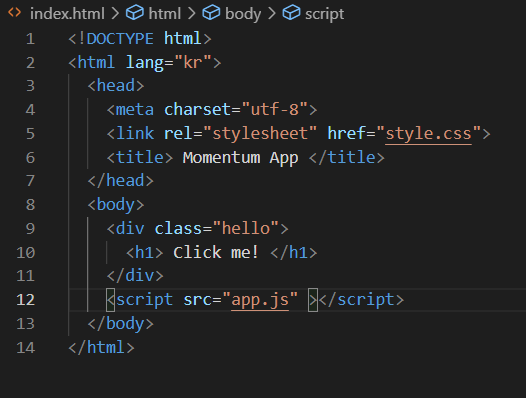
Task: Click the rel attribute on line 5
Action: tap(178, 134)
